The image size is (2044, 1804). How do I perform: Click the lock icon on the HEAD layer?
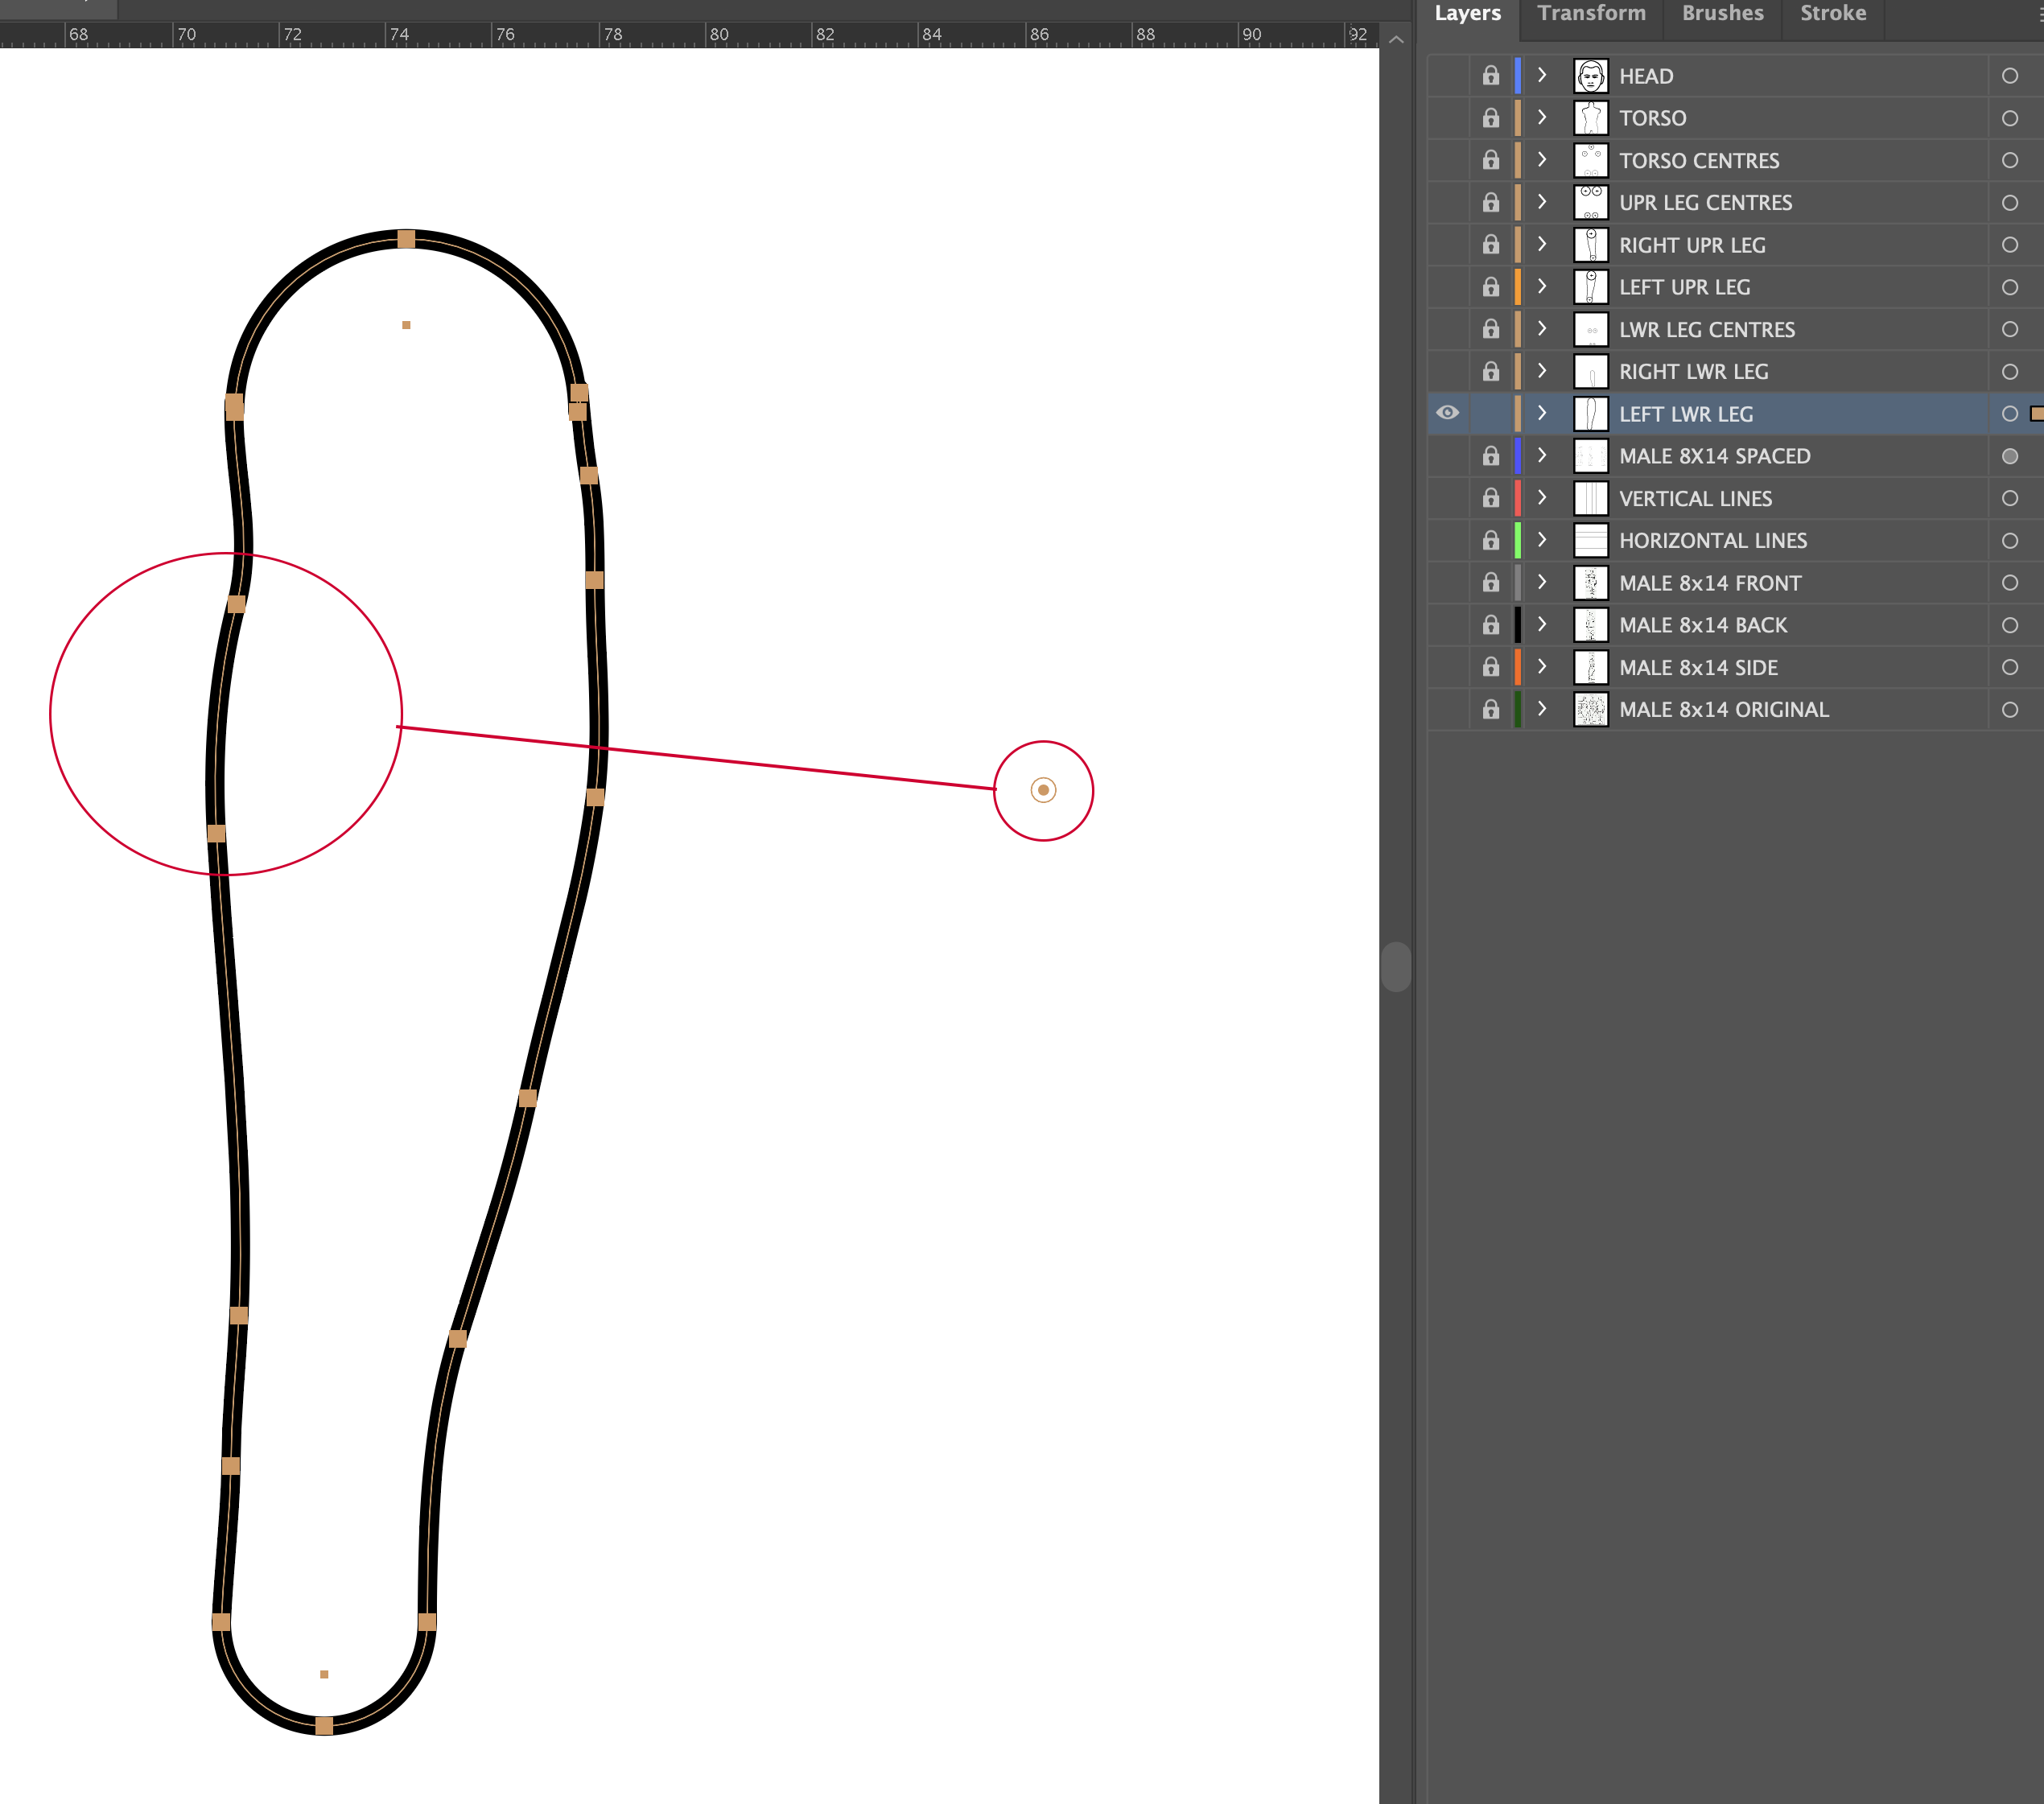1490,75
